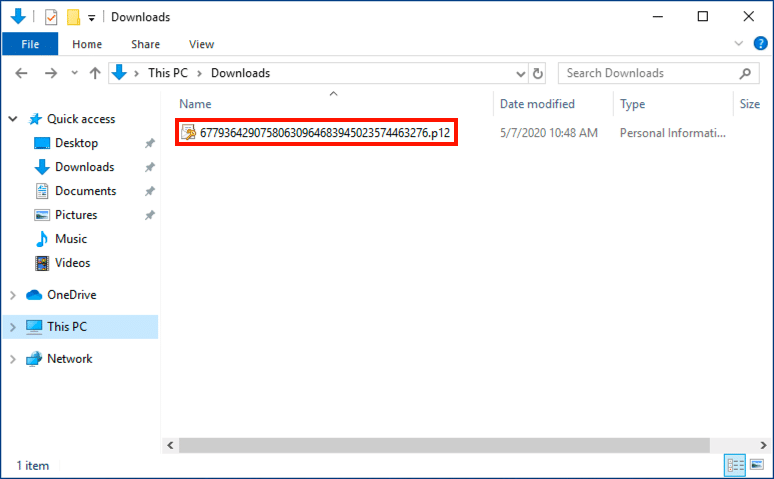
Task: Switch to details view in status bar
Action: tap(735, 466)
